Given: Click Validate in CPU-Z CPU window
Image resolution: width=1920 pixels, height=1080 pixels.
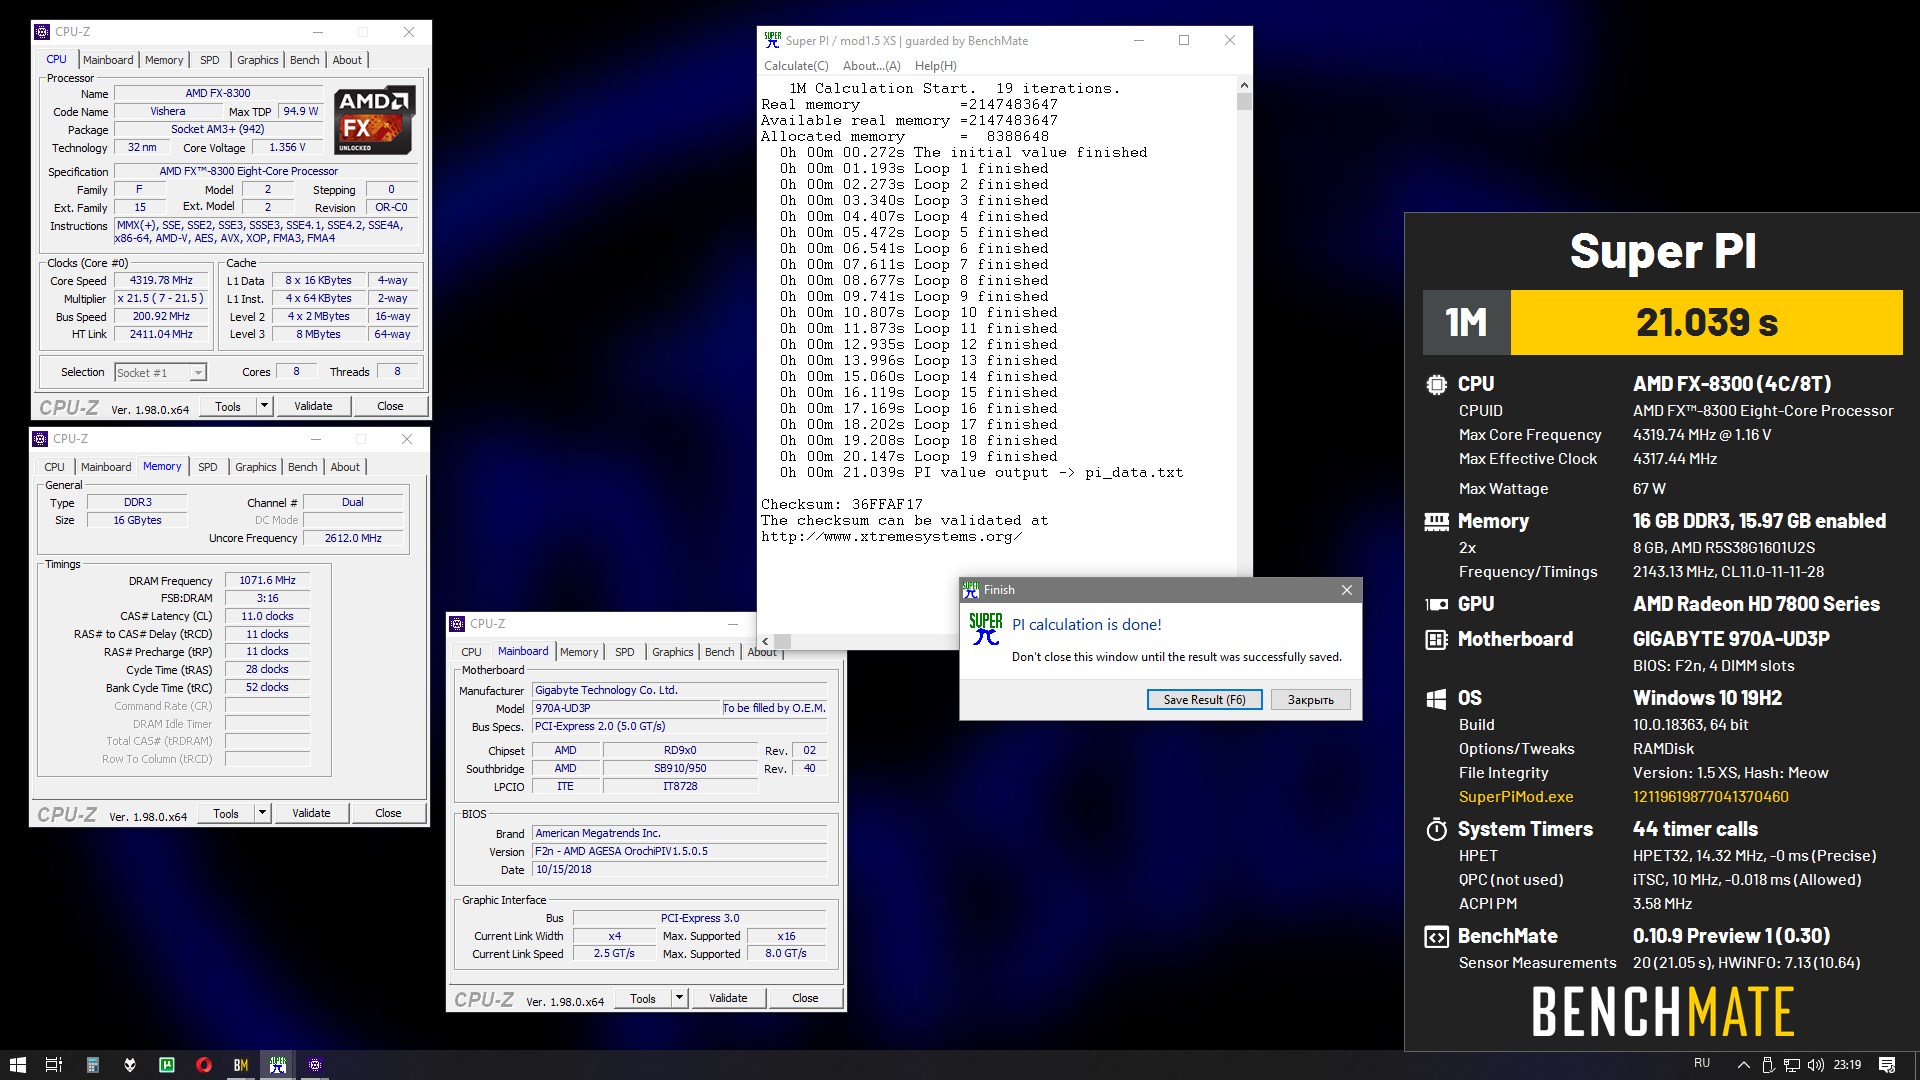Looking at the screenshot, I should [x=313, y=406].
